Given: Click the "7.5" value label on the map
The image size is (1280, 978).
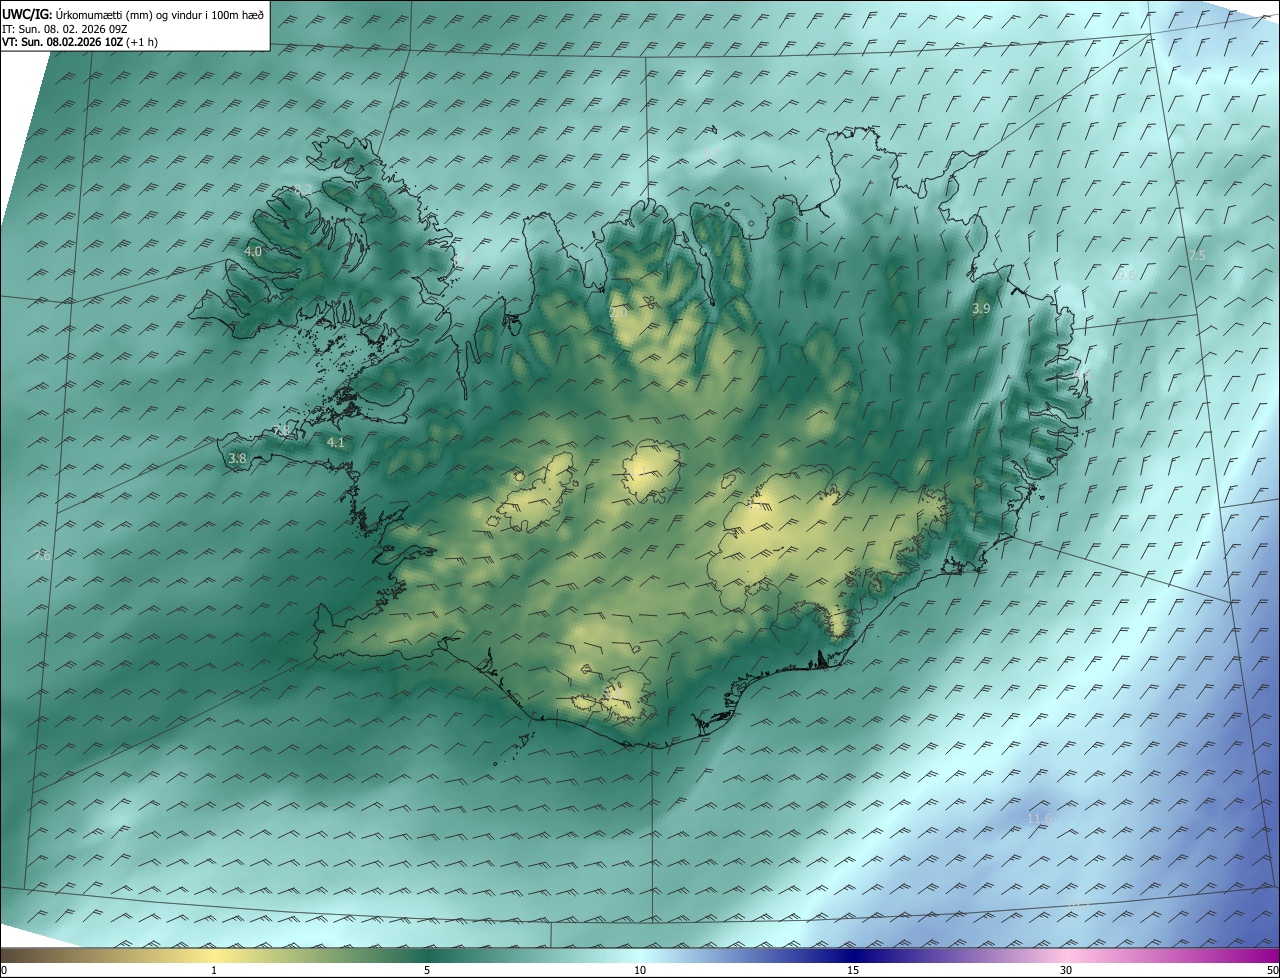Looking at the screenshot, I should 1197,256.
